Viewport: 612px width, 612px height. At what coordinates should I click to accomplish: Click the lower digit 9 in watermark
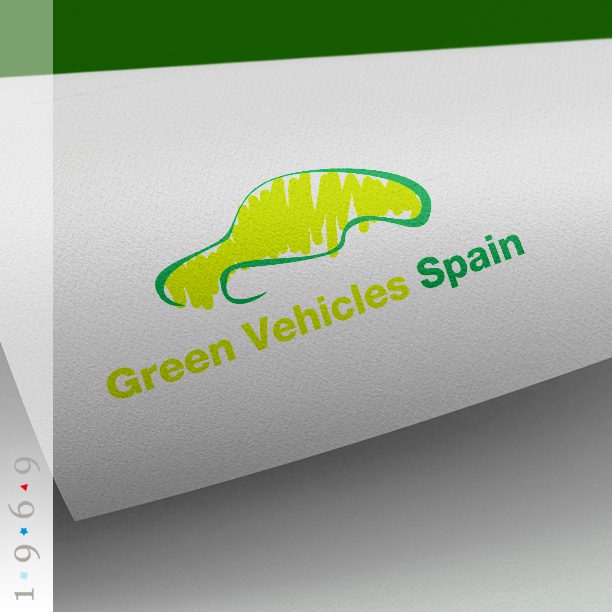(x=25, y=553)
